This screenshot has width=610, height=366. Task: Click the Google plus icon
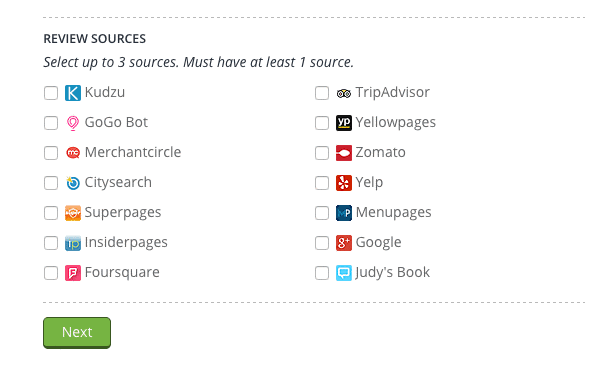click(344, 243)
